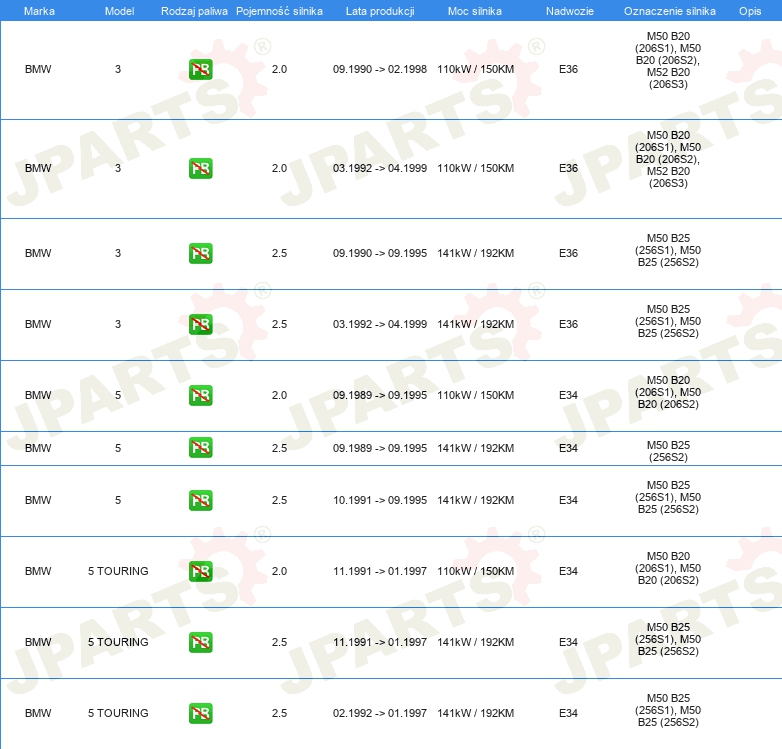The width and height of the screenshot is (782, 749).
Task: Click 5 TOURING model in the 2.0 row
Action: click(118, 571)
